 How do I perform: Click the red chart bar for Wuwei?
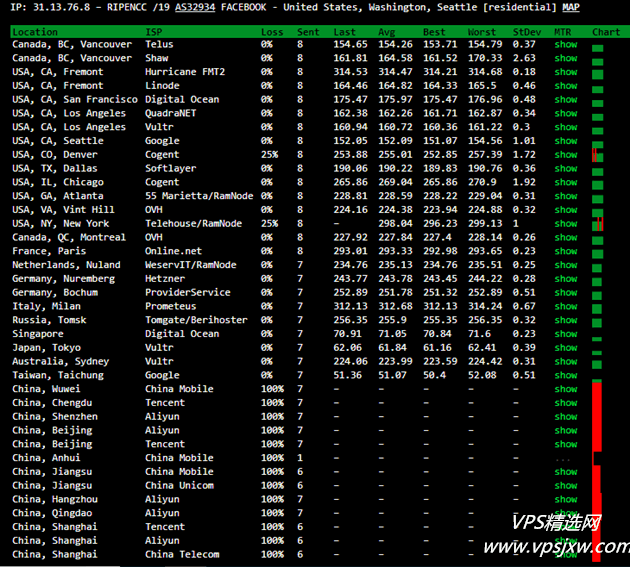pos(597,389)
